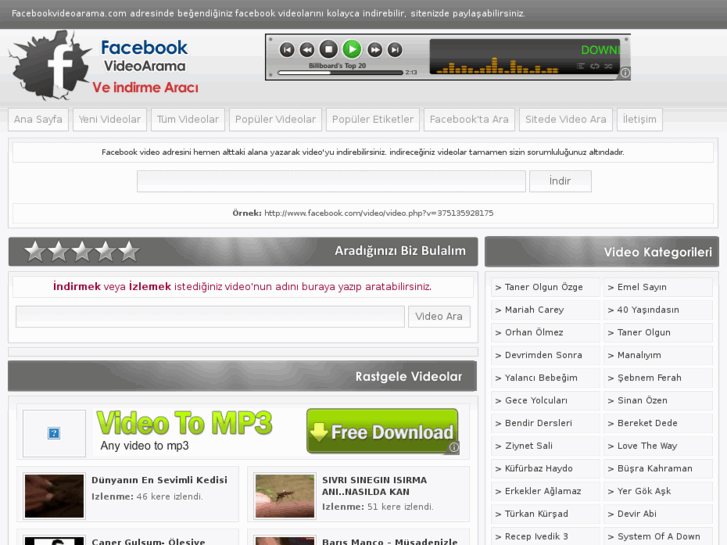Open the Küfürbaz Haydo category
The width and height of the screenshot is (727, 545).
pos(546,469)
